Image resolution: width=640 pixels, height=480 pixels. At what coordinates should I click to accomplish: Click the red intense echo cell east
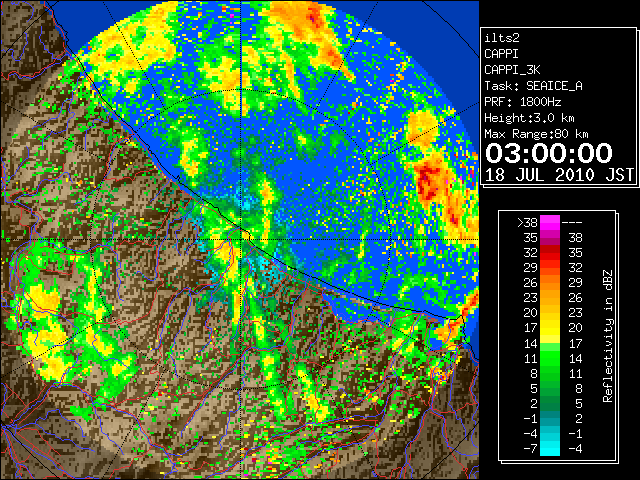click(x=428, y=182)
